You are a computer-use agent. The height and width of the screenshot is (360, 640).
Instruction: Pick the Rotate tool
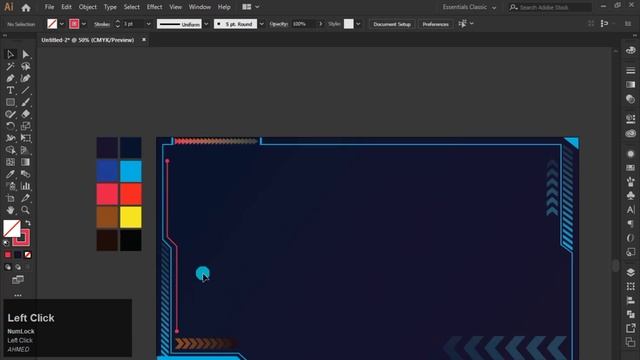(10, 126)
